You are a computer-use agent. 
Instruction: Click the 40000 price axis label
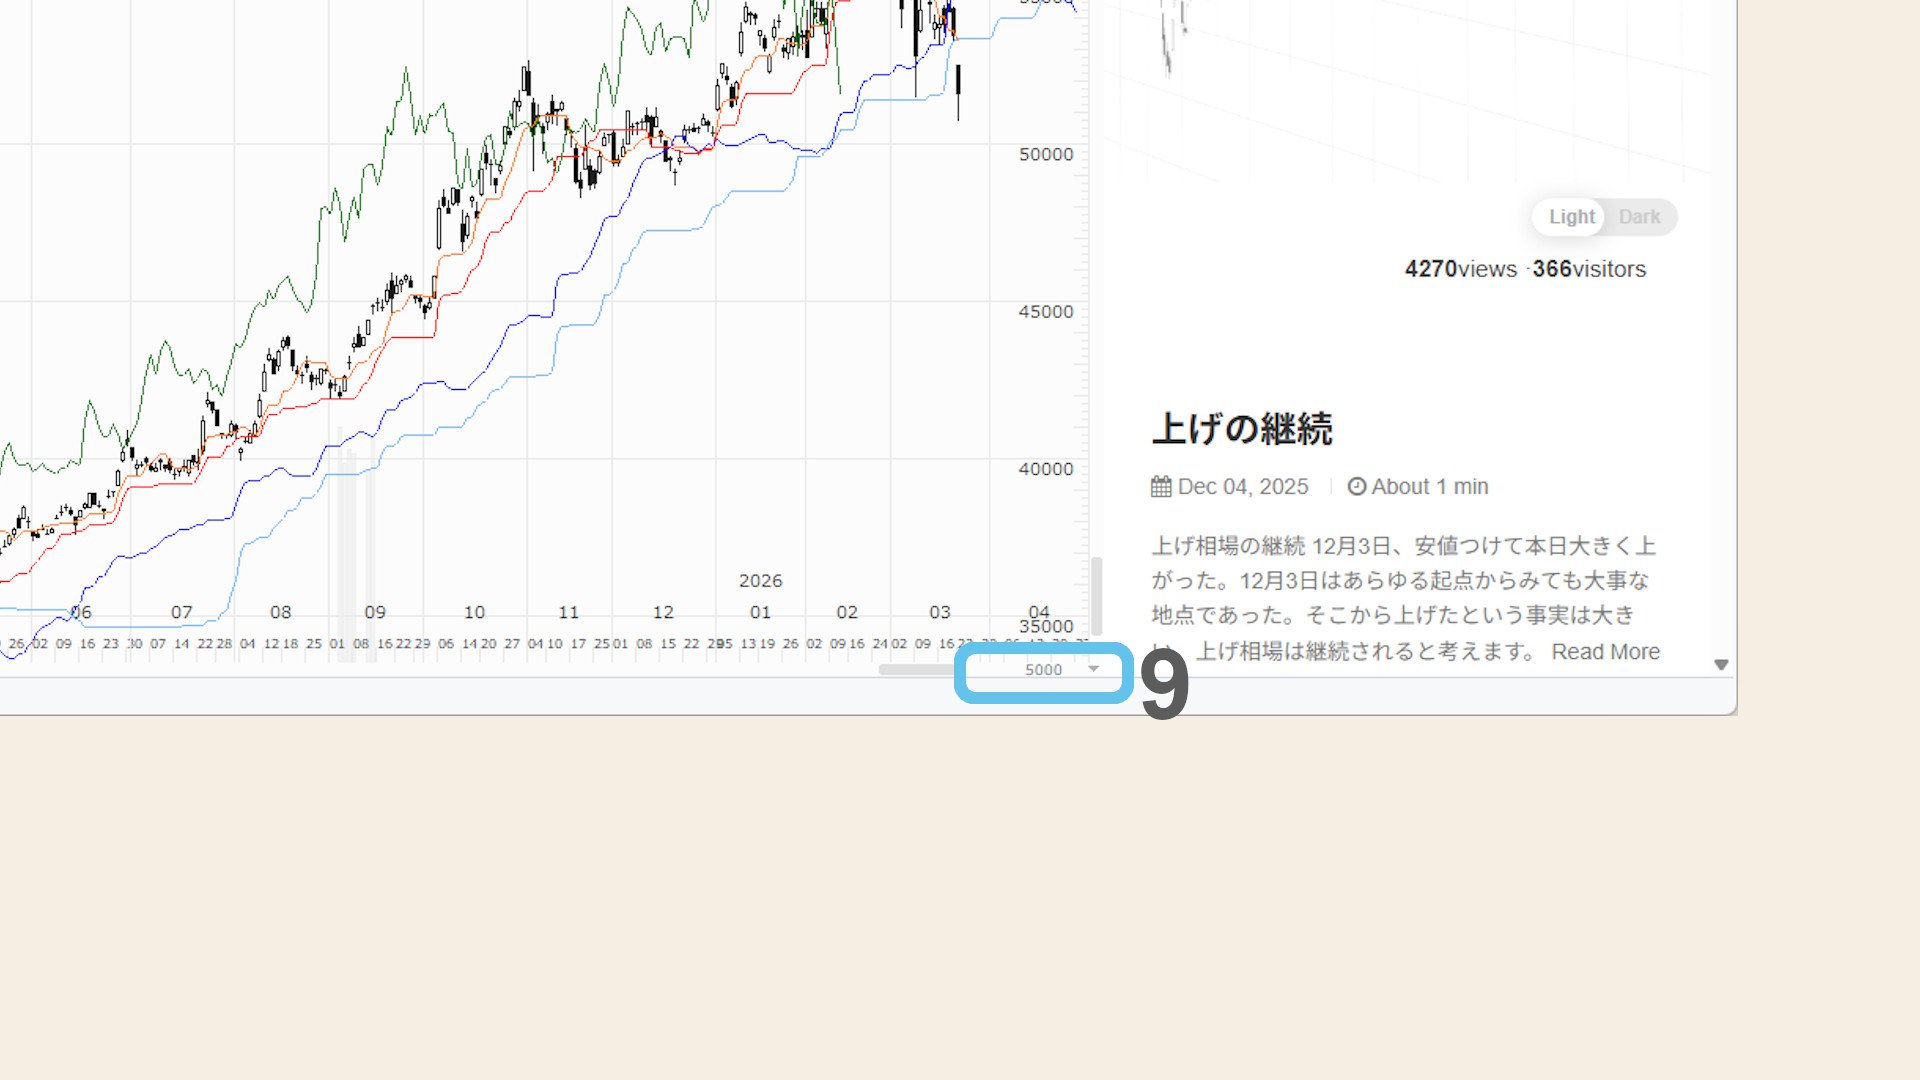(x=1045, y=469)
